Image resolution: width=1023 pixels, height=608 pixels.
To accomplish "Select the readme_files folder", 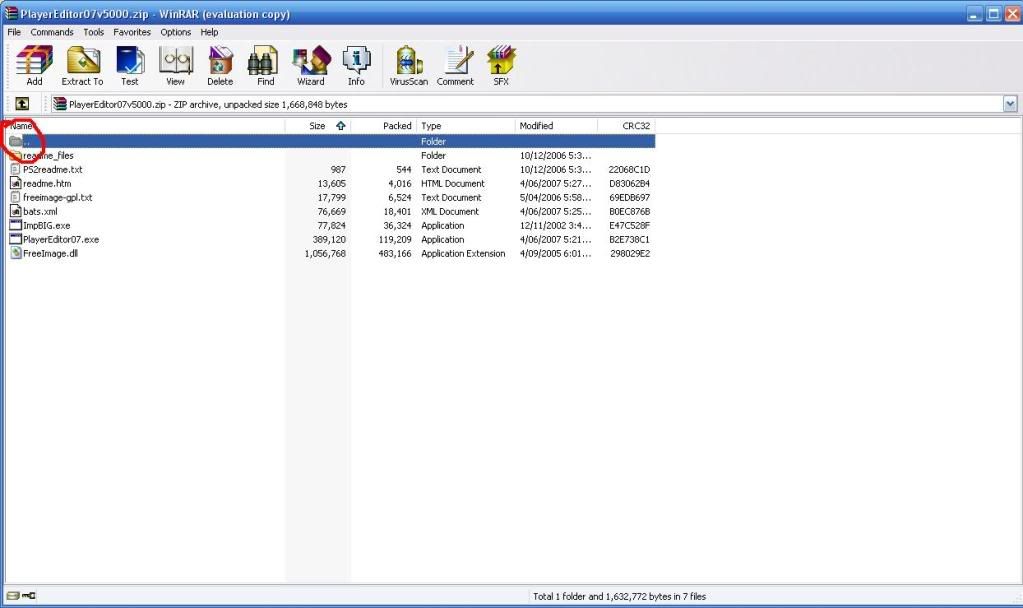I will pos(48,155).
